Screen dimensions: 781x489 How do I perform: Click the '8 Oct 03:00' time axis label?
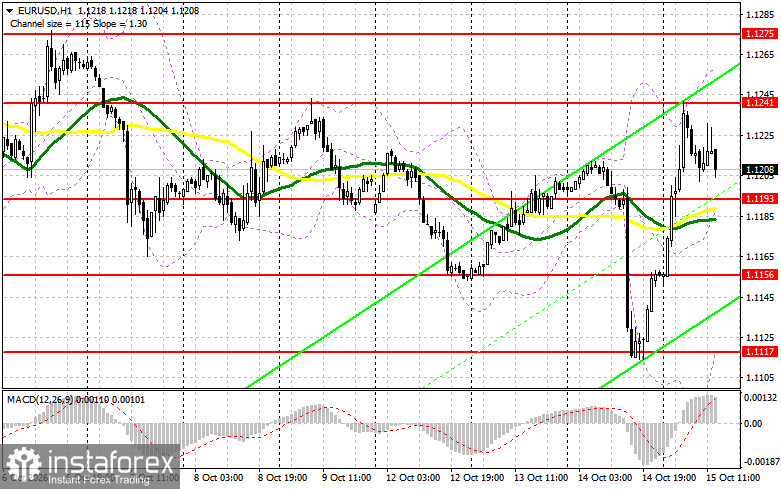click(218, 478)
